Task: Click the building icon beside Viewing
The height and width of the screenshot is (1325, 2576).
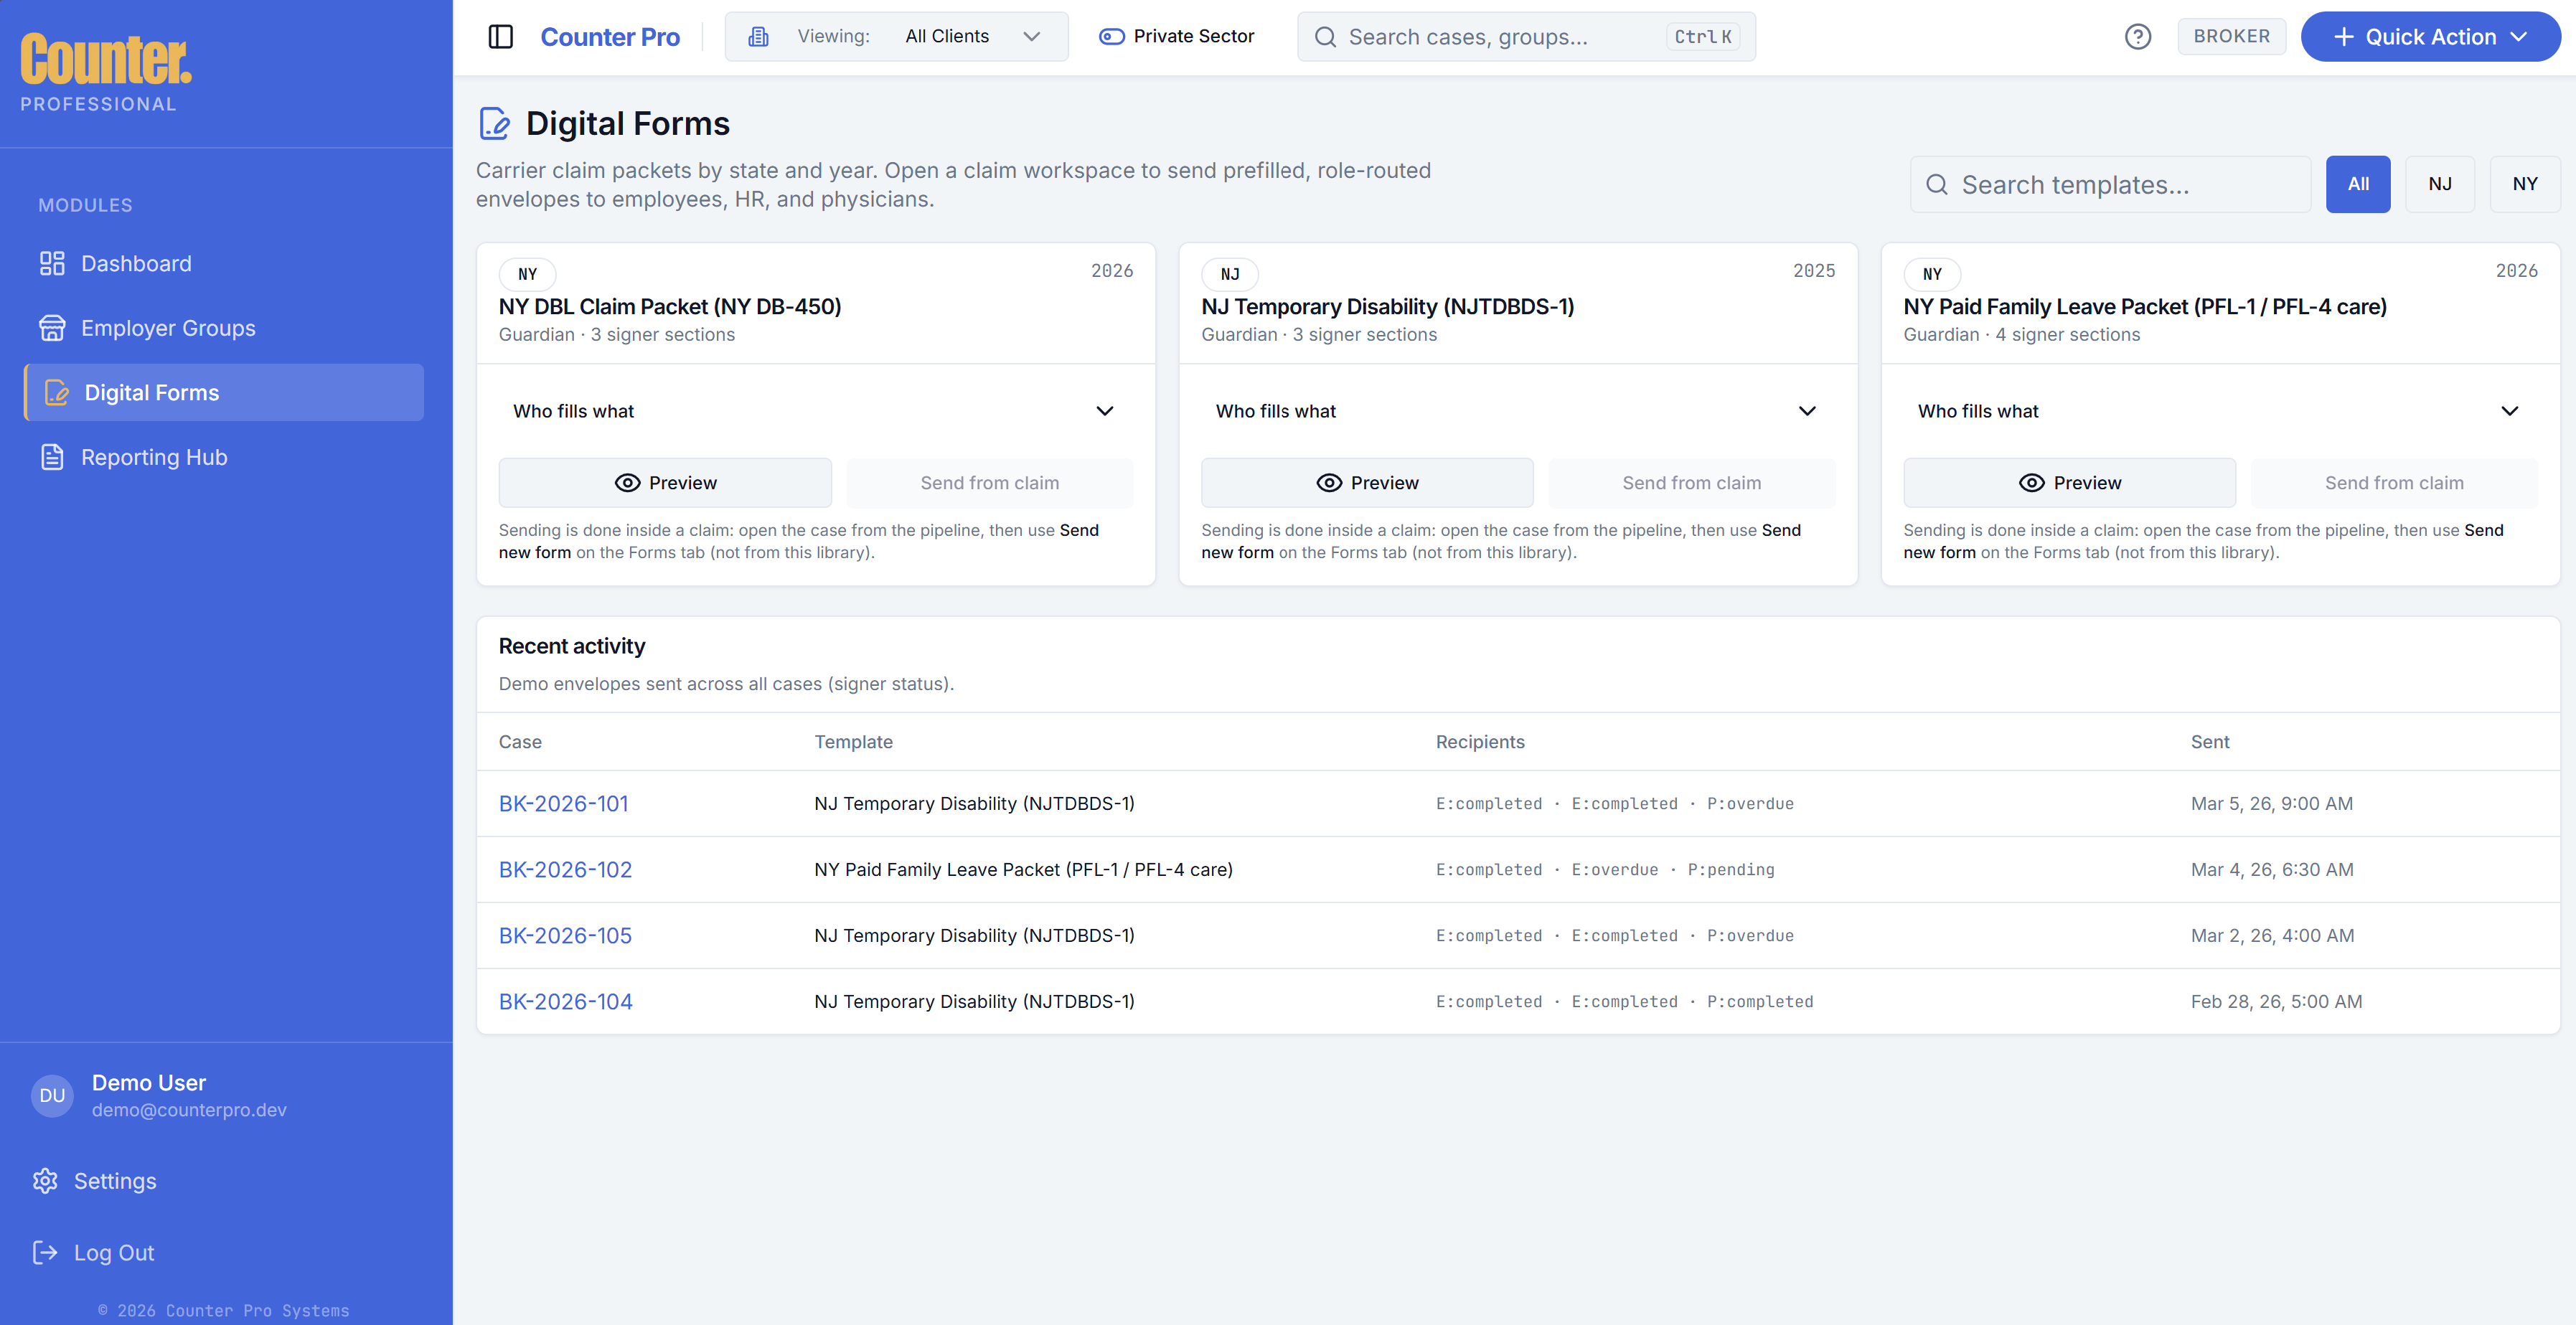Action: 758,36
